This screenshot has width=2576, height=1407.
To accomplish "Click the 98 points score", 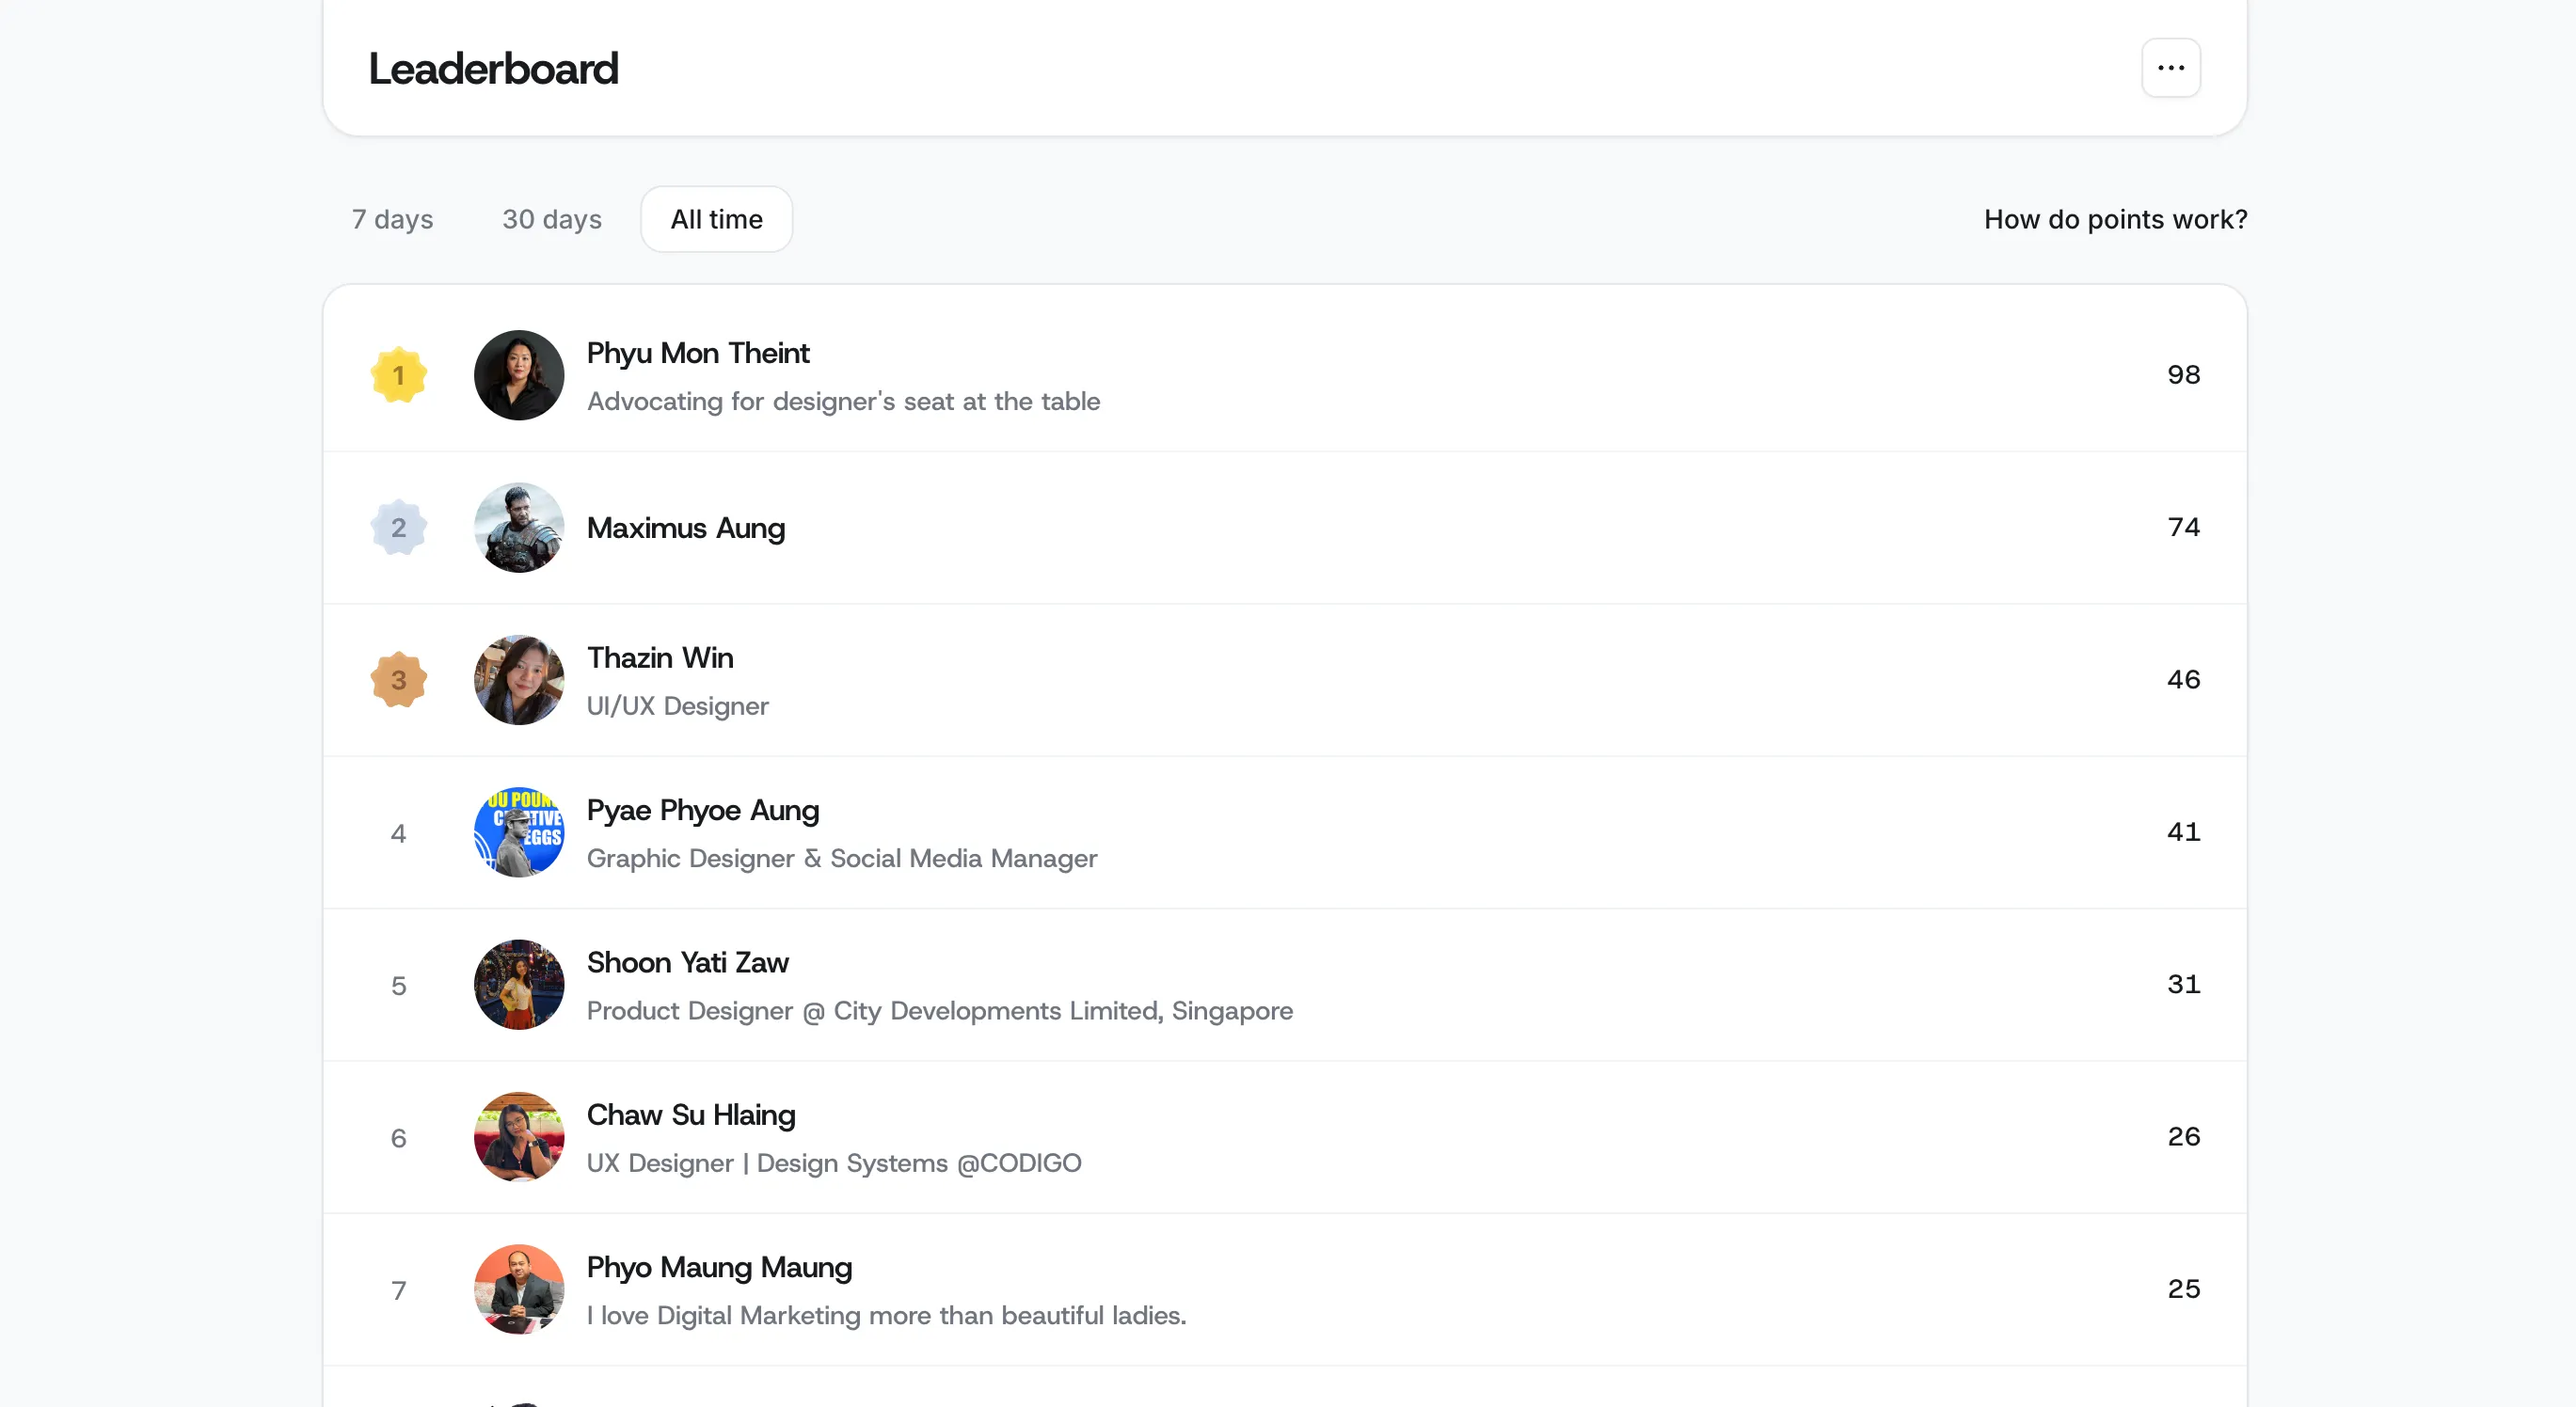I will 2183,375.
